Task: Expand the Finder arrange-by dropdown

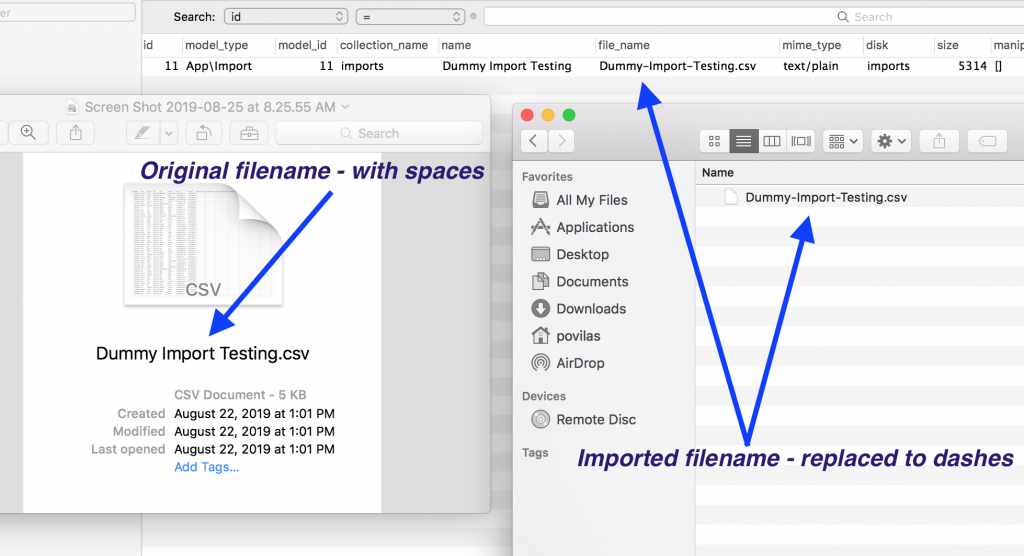Action: (x=843, y=141)
